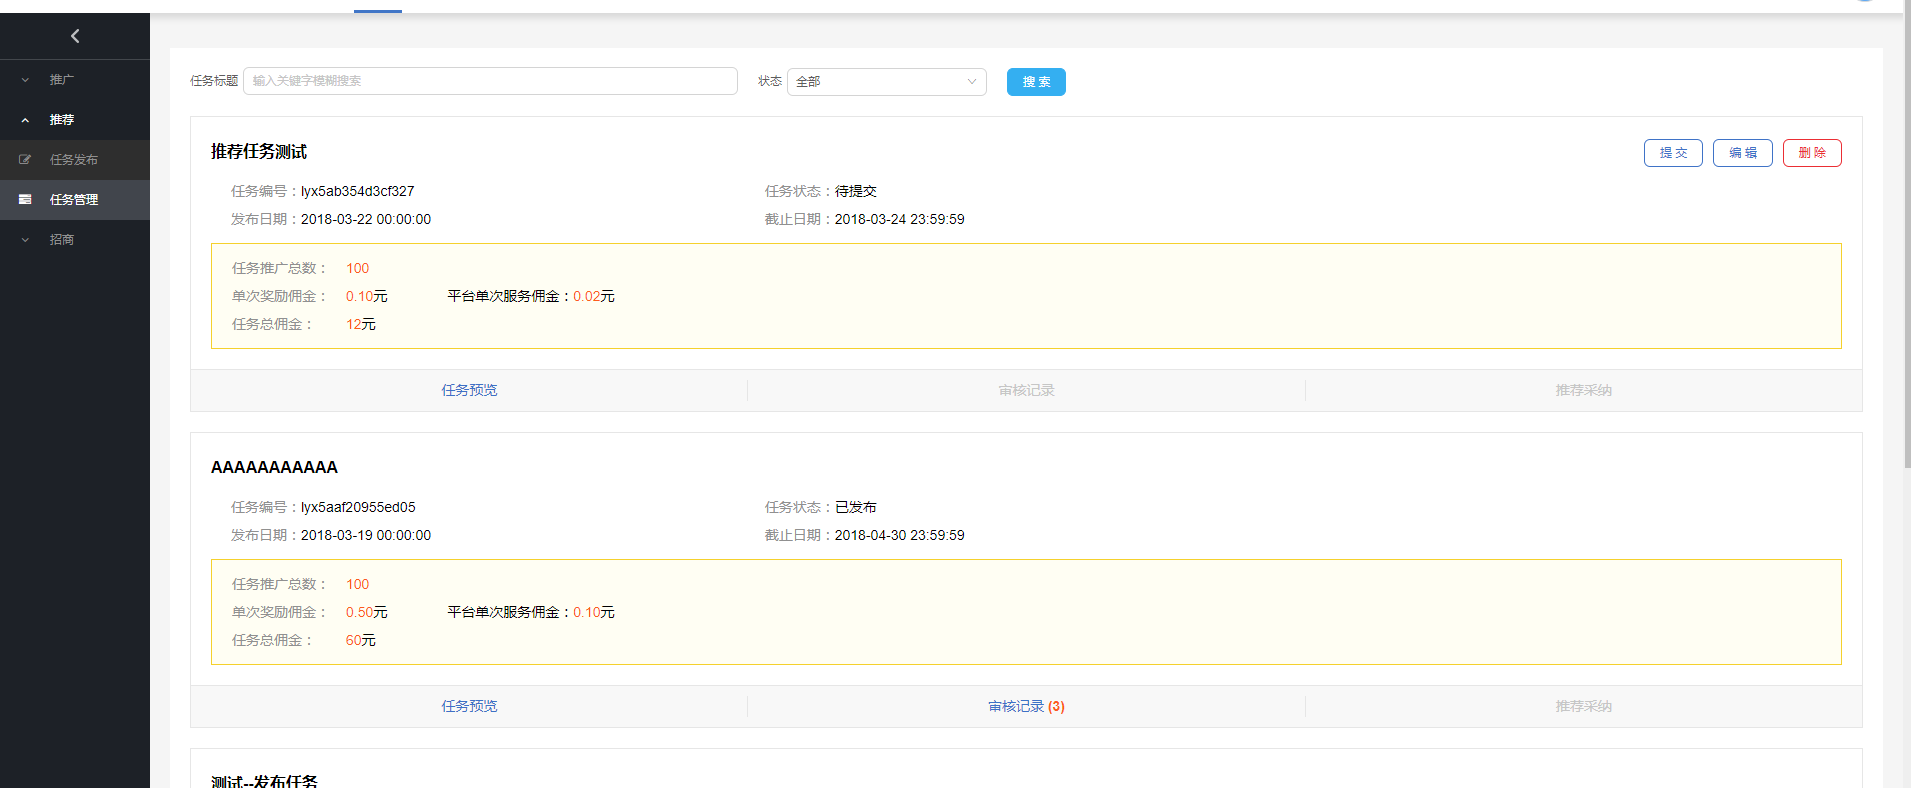The image size is (1911, 788).
Task: Open 推荐采纳 under 推荐任务测试
Action: 1583,390
